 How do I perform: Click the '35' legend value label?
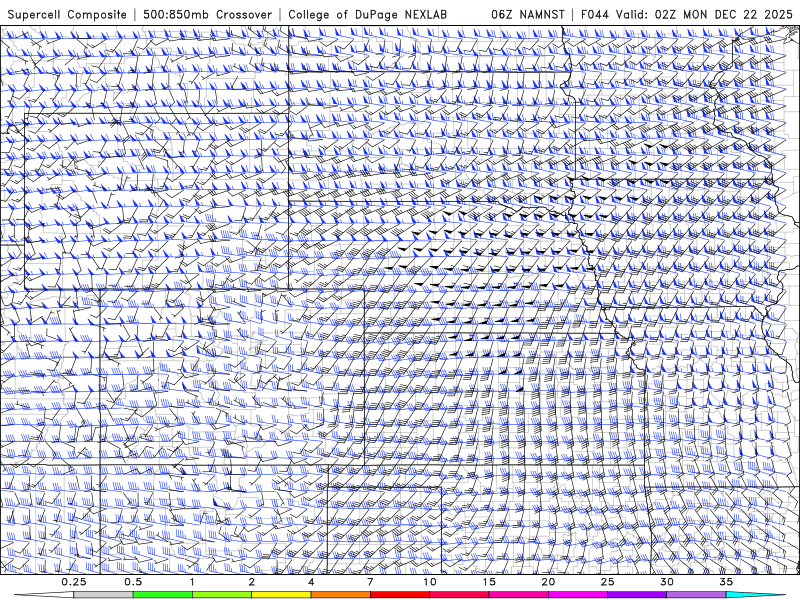click(x=726, y=582)
